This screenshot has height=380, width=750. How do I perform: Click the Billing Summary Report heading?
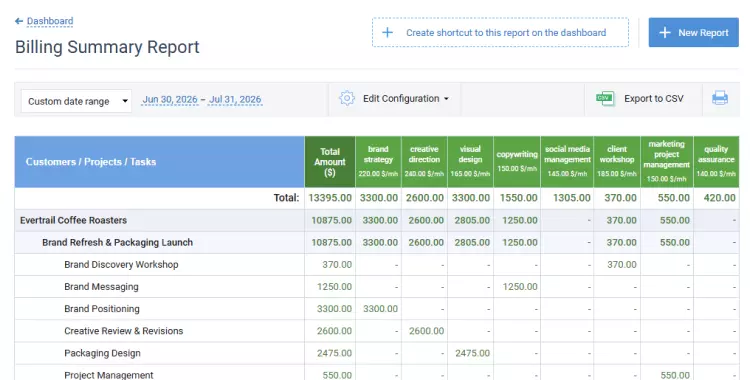(107, 47)
